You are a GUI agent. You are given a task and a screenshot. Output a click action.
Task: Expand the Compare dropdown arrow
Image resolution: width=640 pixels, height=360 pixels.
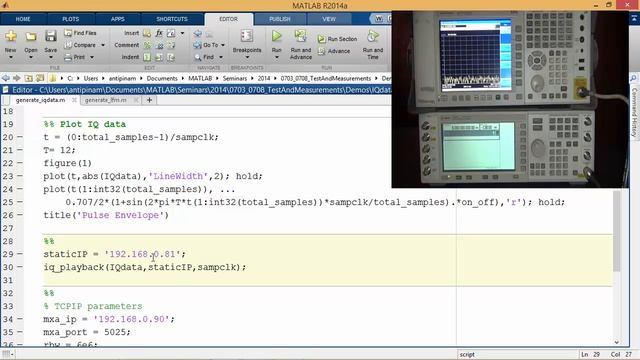pos(103,45)
